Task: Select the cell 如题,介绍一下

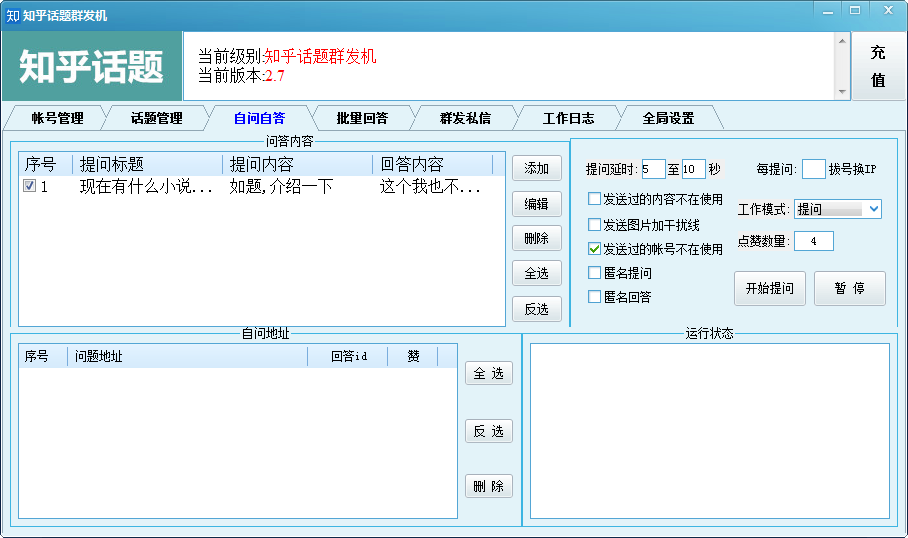Action: (281, 186)
